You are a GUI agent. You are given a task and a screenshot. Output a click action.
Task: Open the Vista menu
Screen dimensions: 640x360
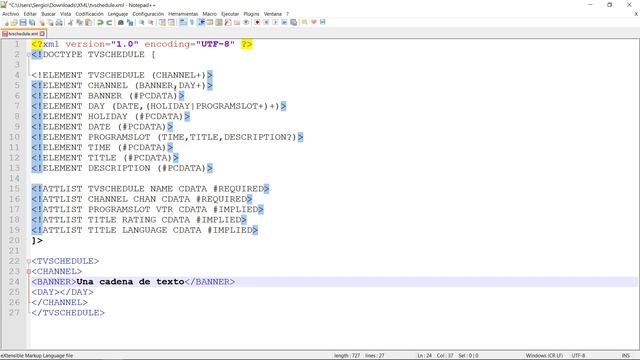(65, 14)
